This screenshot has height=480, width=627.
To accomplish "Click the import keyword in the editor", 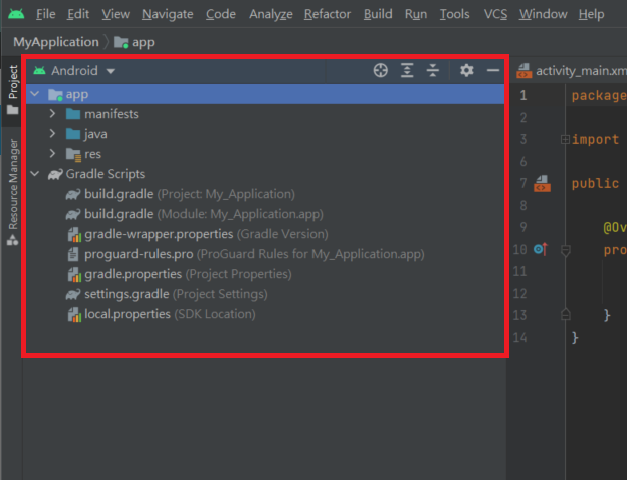I will (595, 139).
